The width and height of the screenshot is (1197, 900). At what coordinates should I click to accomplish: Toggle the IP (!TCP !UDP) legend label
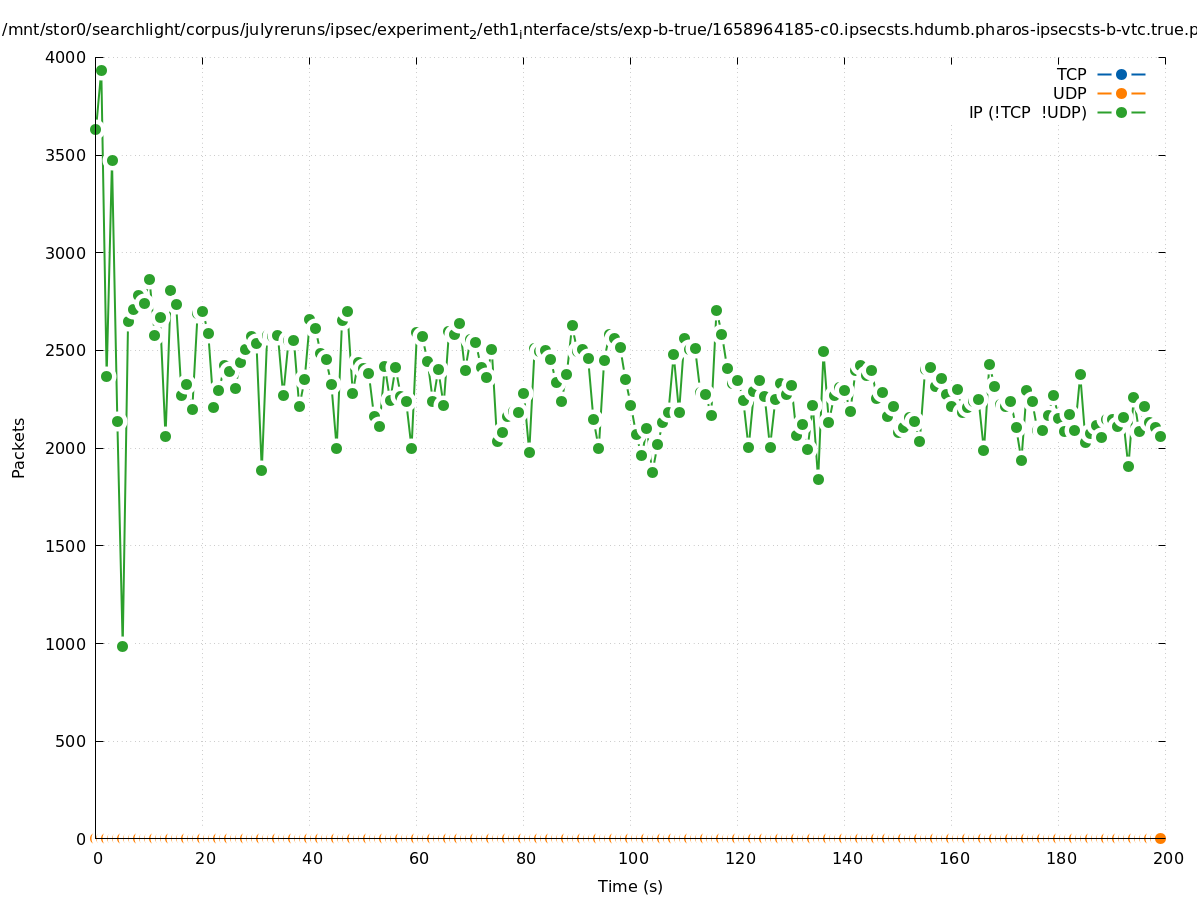(1027, 112)
